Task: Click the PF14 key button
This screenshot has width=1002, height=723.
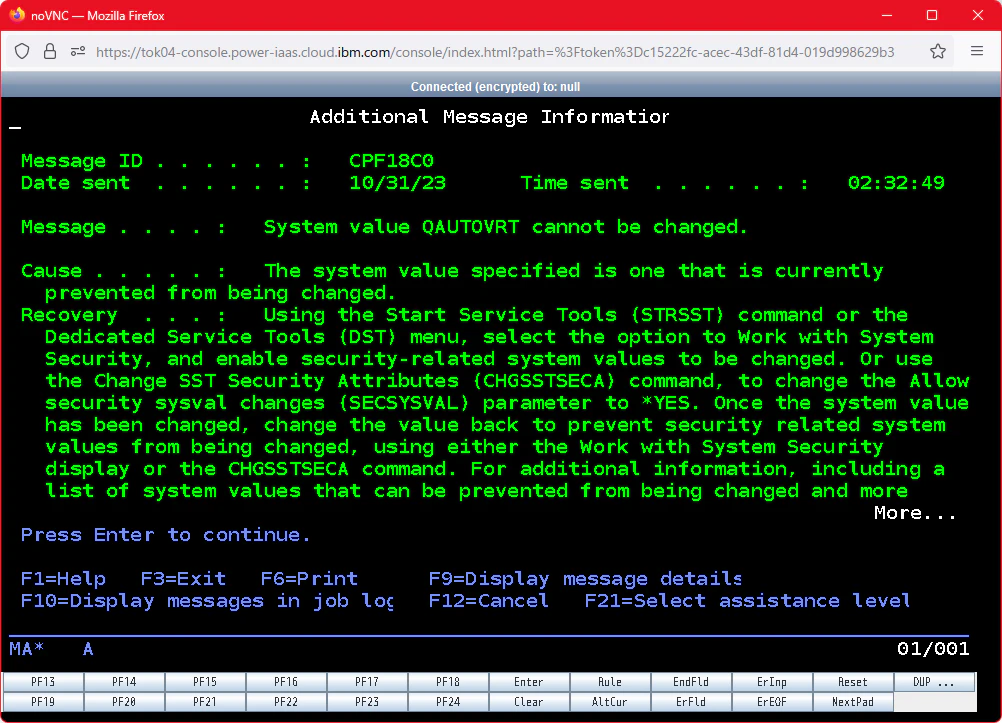Action: click(x=124, y=682)
